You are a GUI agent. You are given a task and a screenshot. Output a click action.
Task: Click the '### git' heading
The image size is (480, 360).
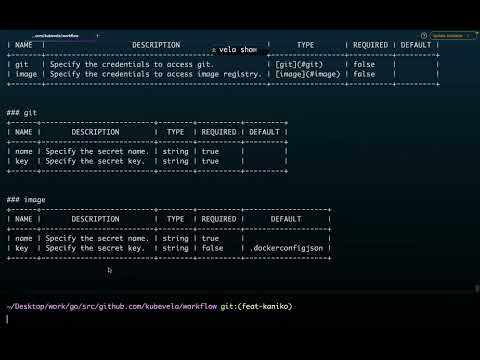click(x=22, y=113)
